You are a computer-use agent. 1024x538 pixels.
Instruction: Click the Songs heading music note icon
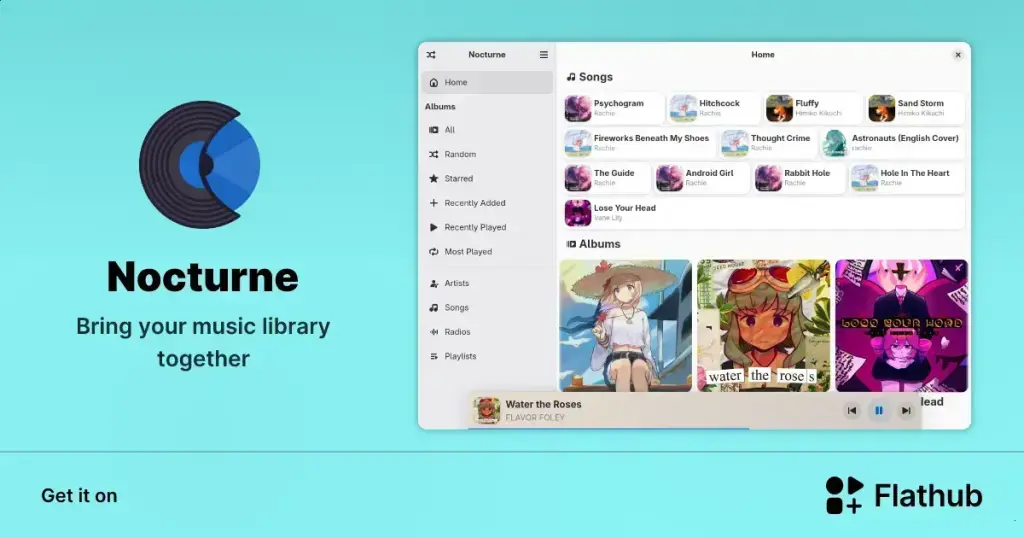(571, 77)
